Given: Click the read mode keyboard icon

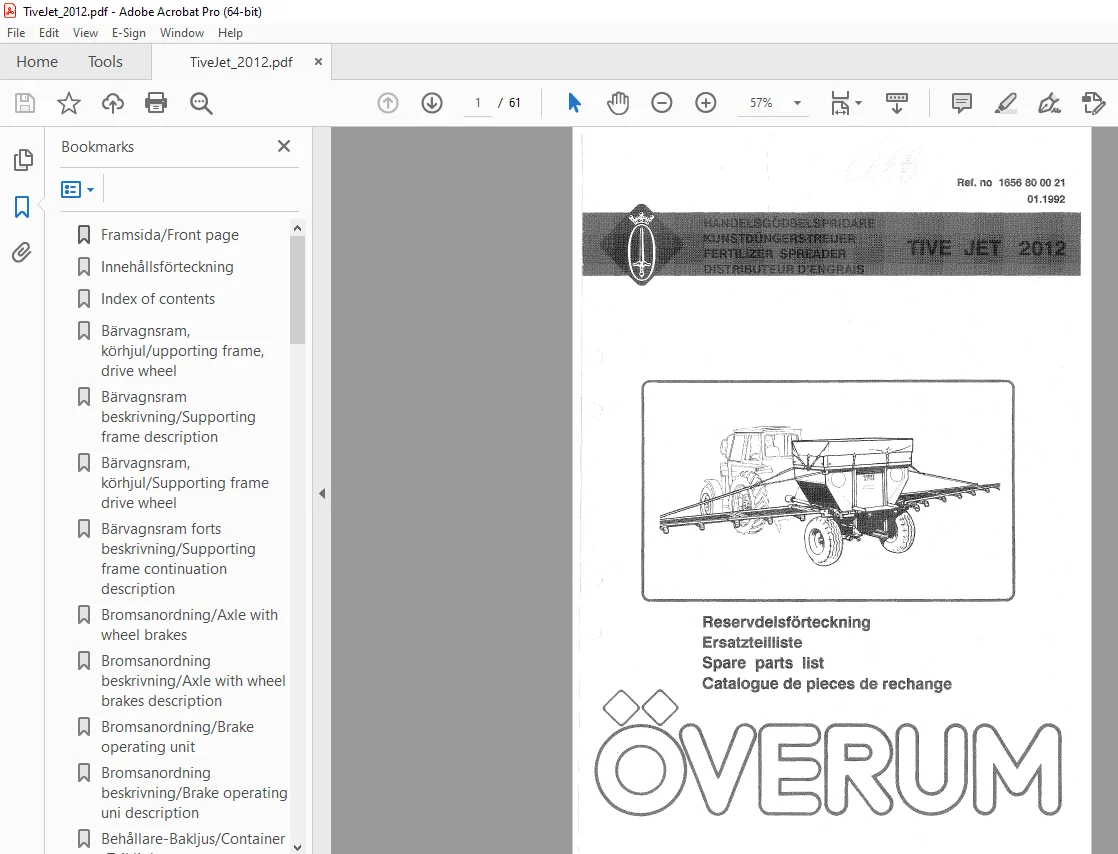Looking at the screenshot, I should point(896,103).
